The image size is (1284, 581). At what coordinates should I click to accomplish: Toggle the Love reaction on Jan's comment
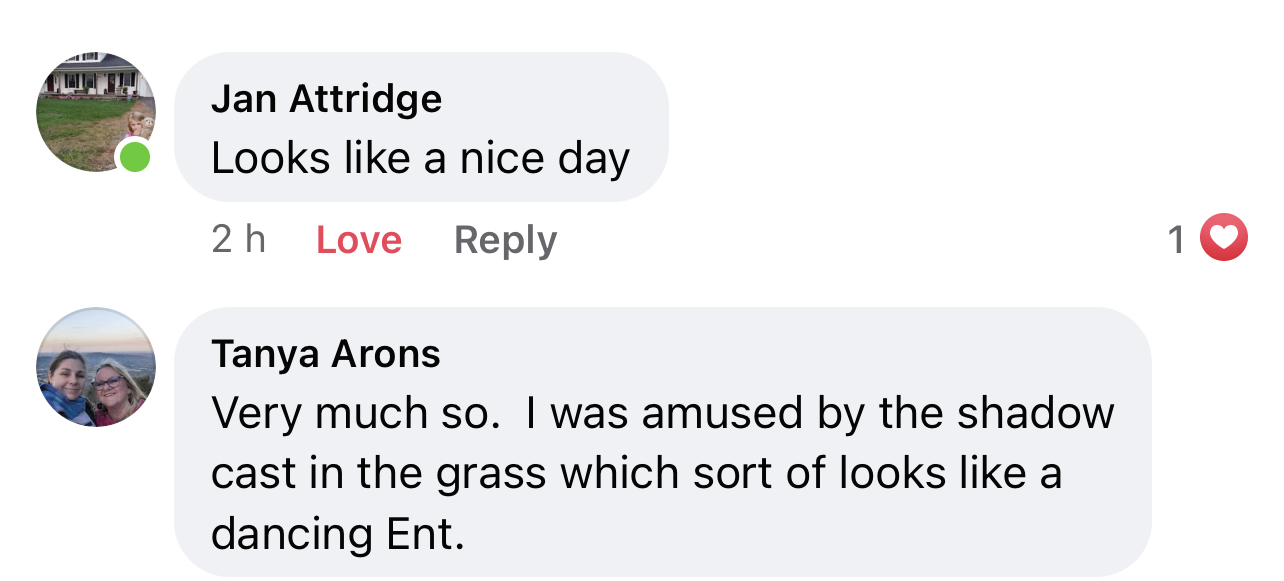(359, 240)
